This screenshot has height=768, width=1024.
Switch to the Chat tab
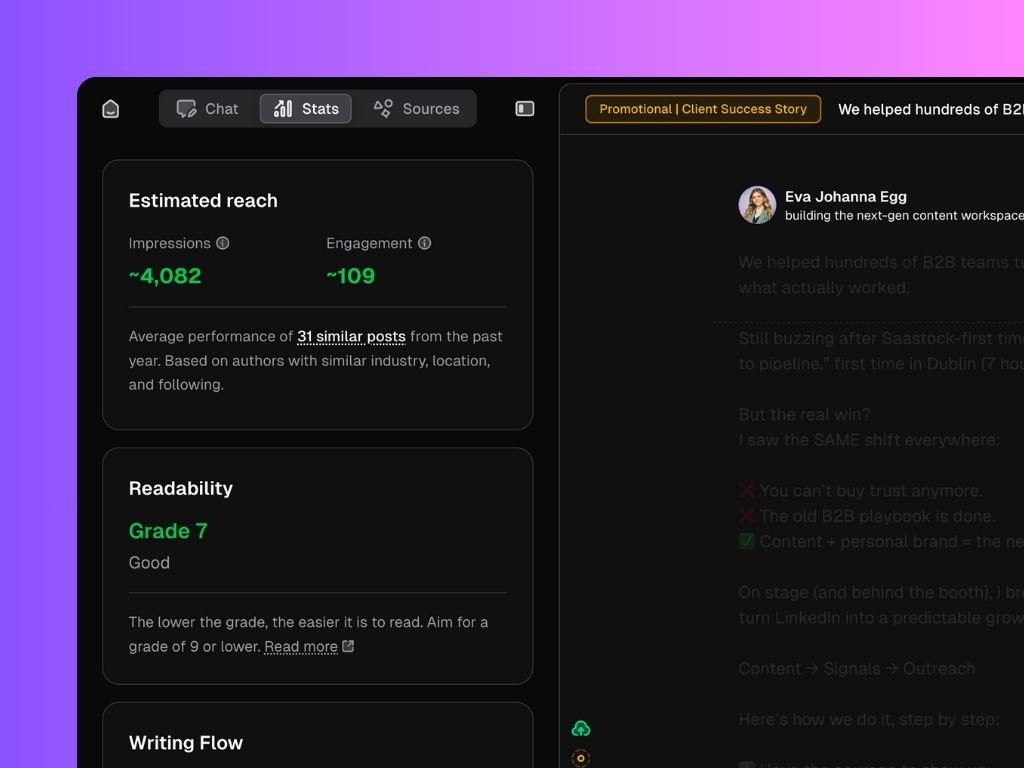coord(208,108)
